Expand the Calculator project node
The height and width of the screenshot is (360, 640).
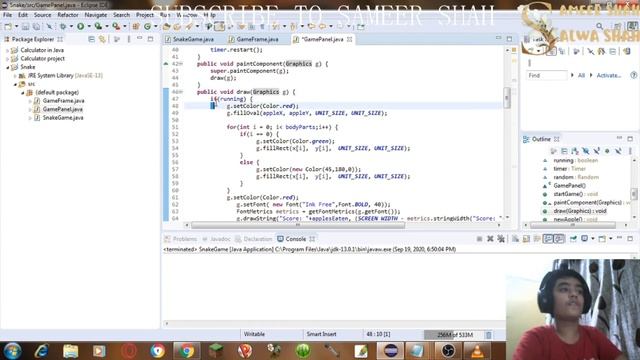coord(7,59)
